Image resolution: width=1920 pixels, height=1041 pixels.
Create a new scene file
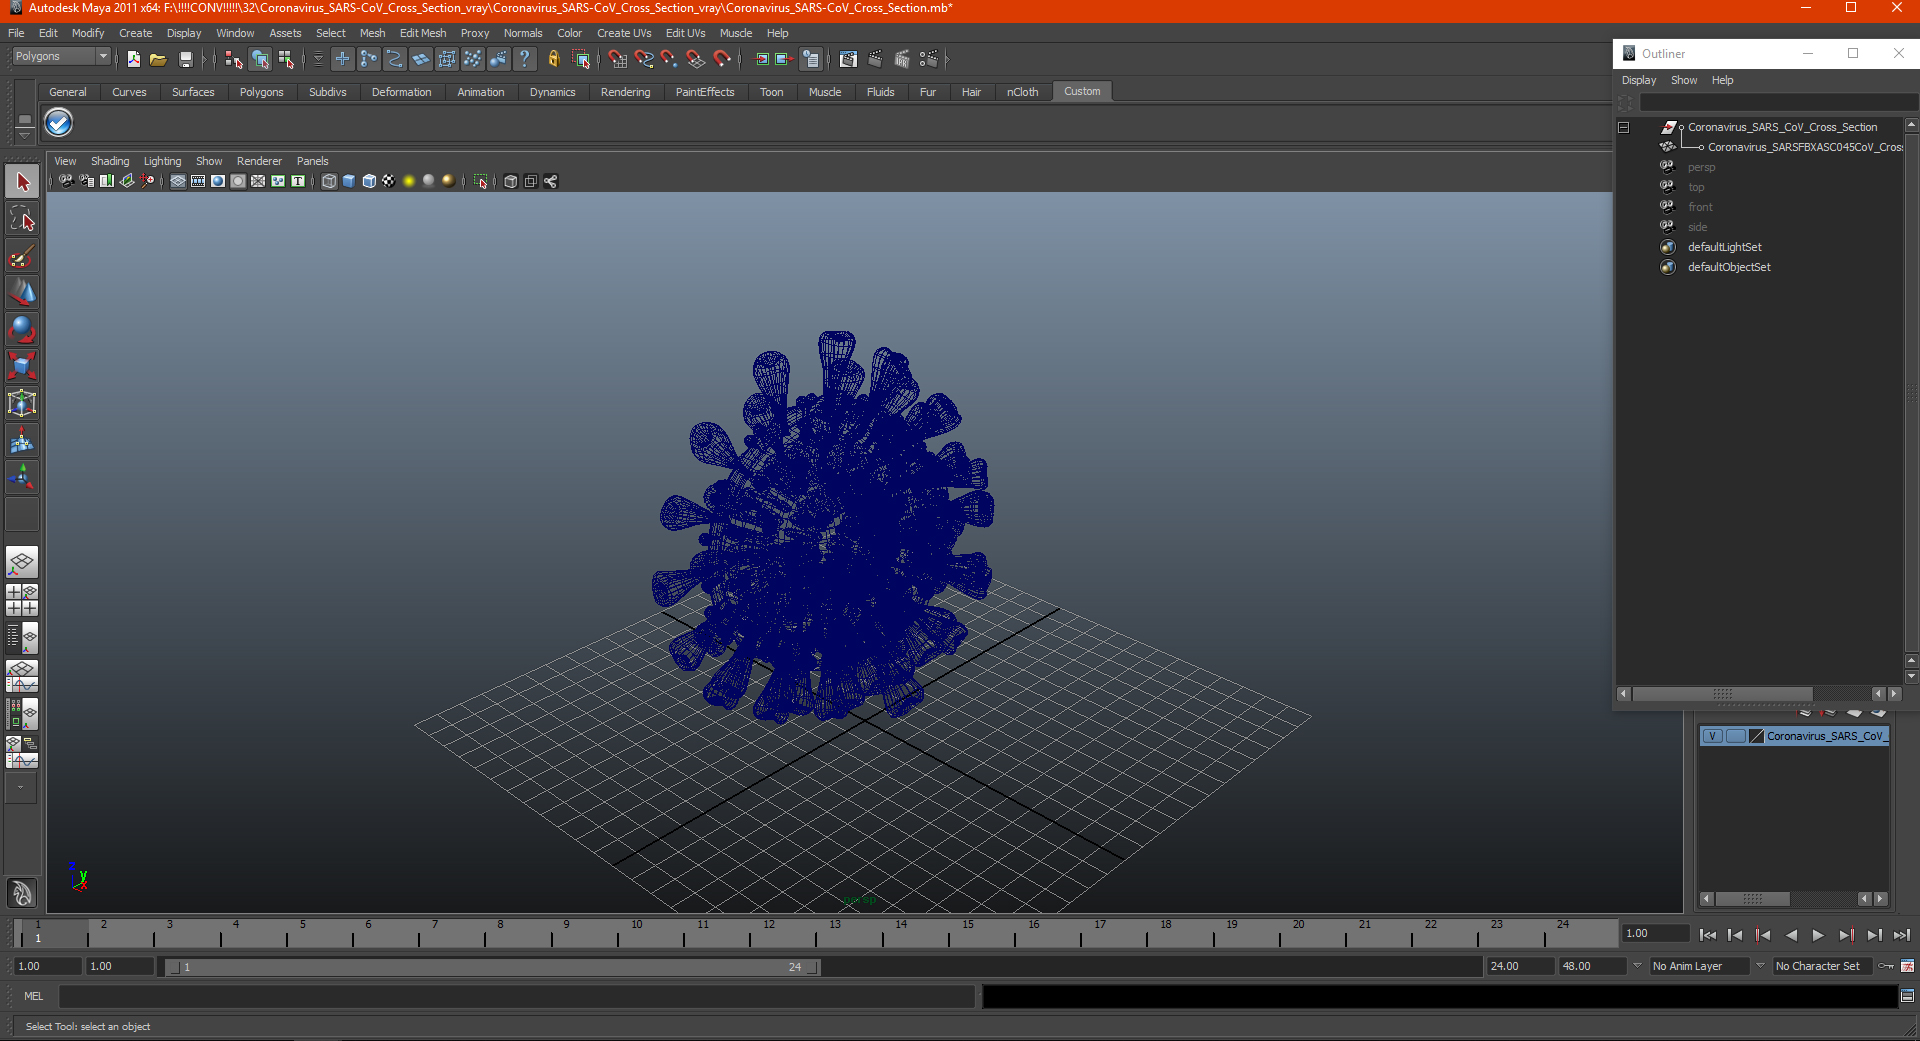pyautogui.click(x=133, y=60)
